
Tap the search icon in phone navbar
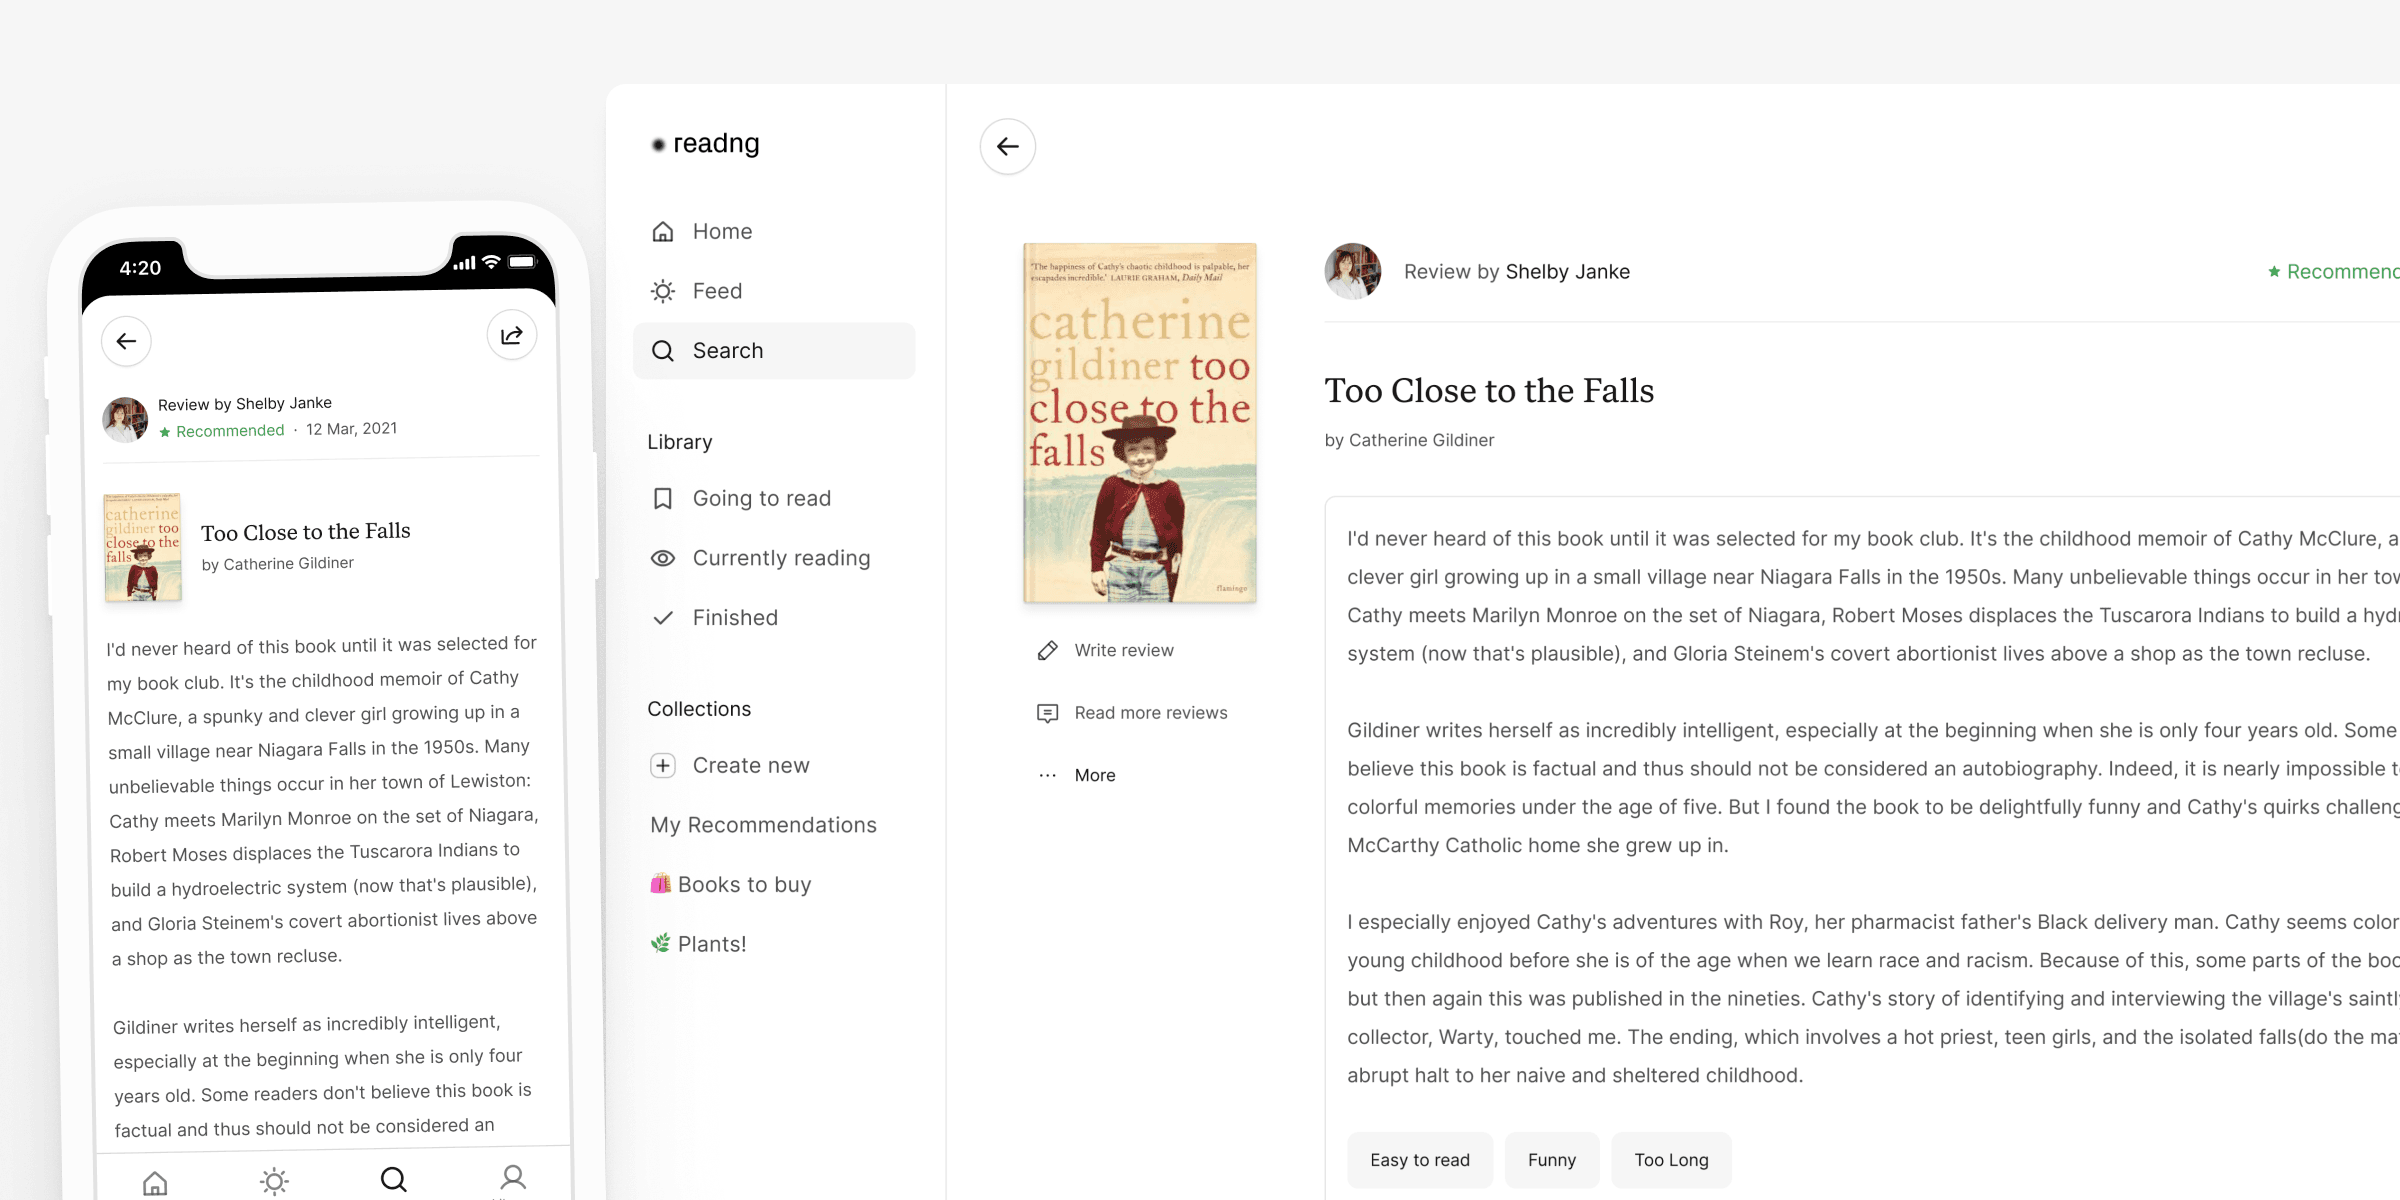[394, 1180]
